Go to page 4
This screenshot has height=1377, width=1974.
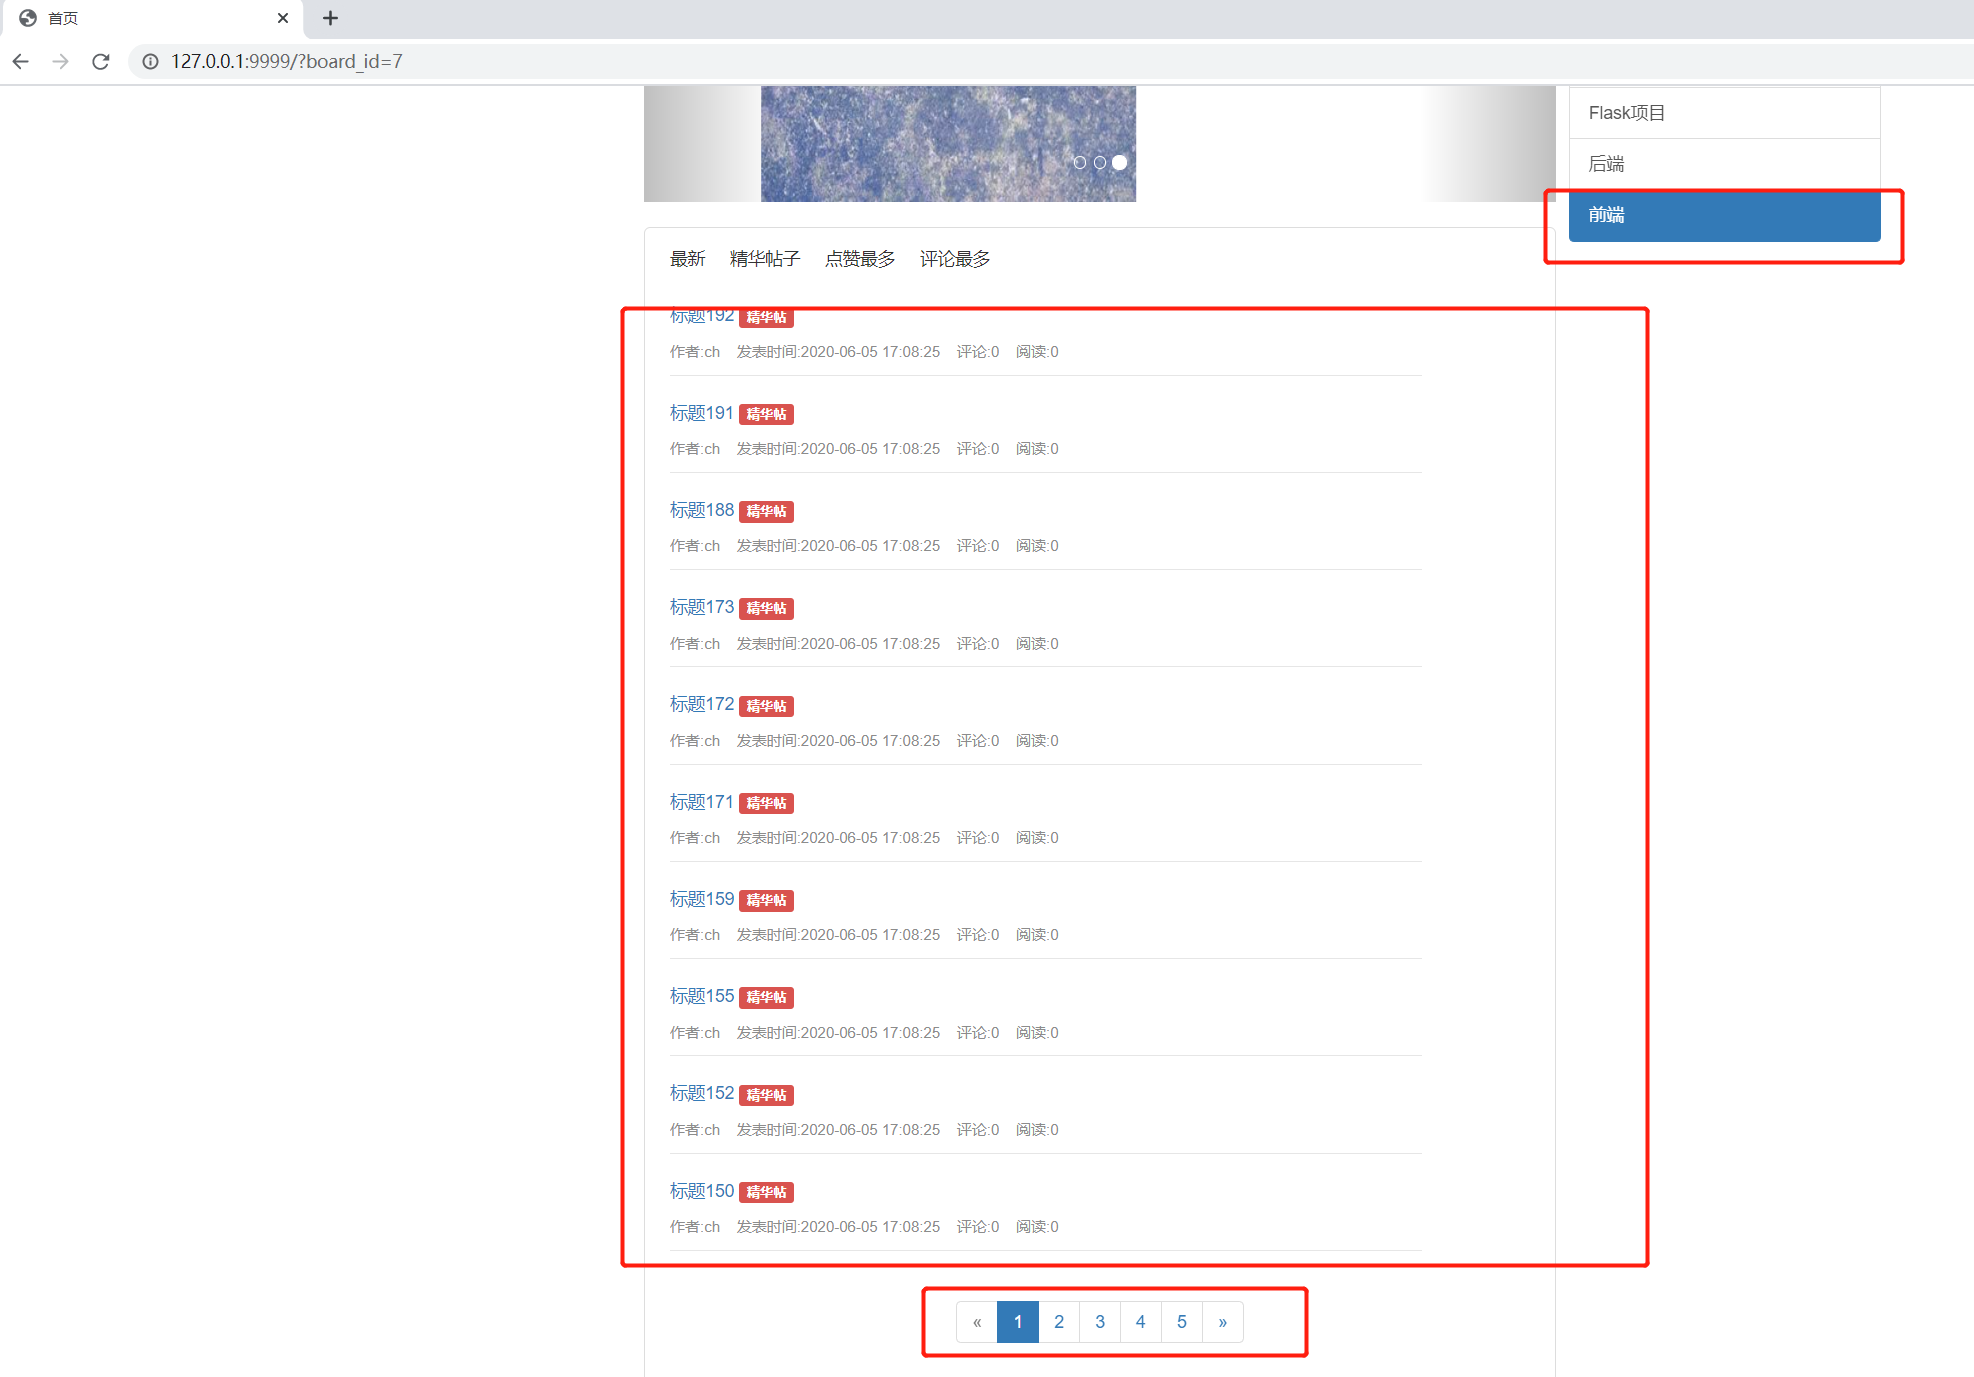tap(1141, 1322)
